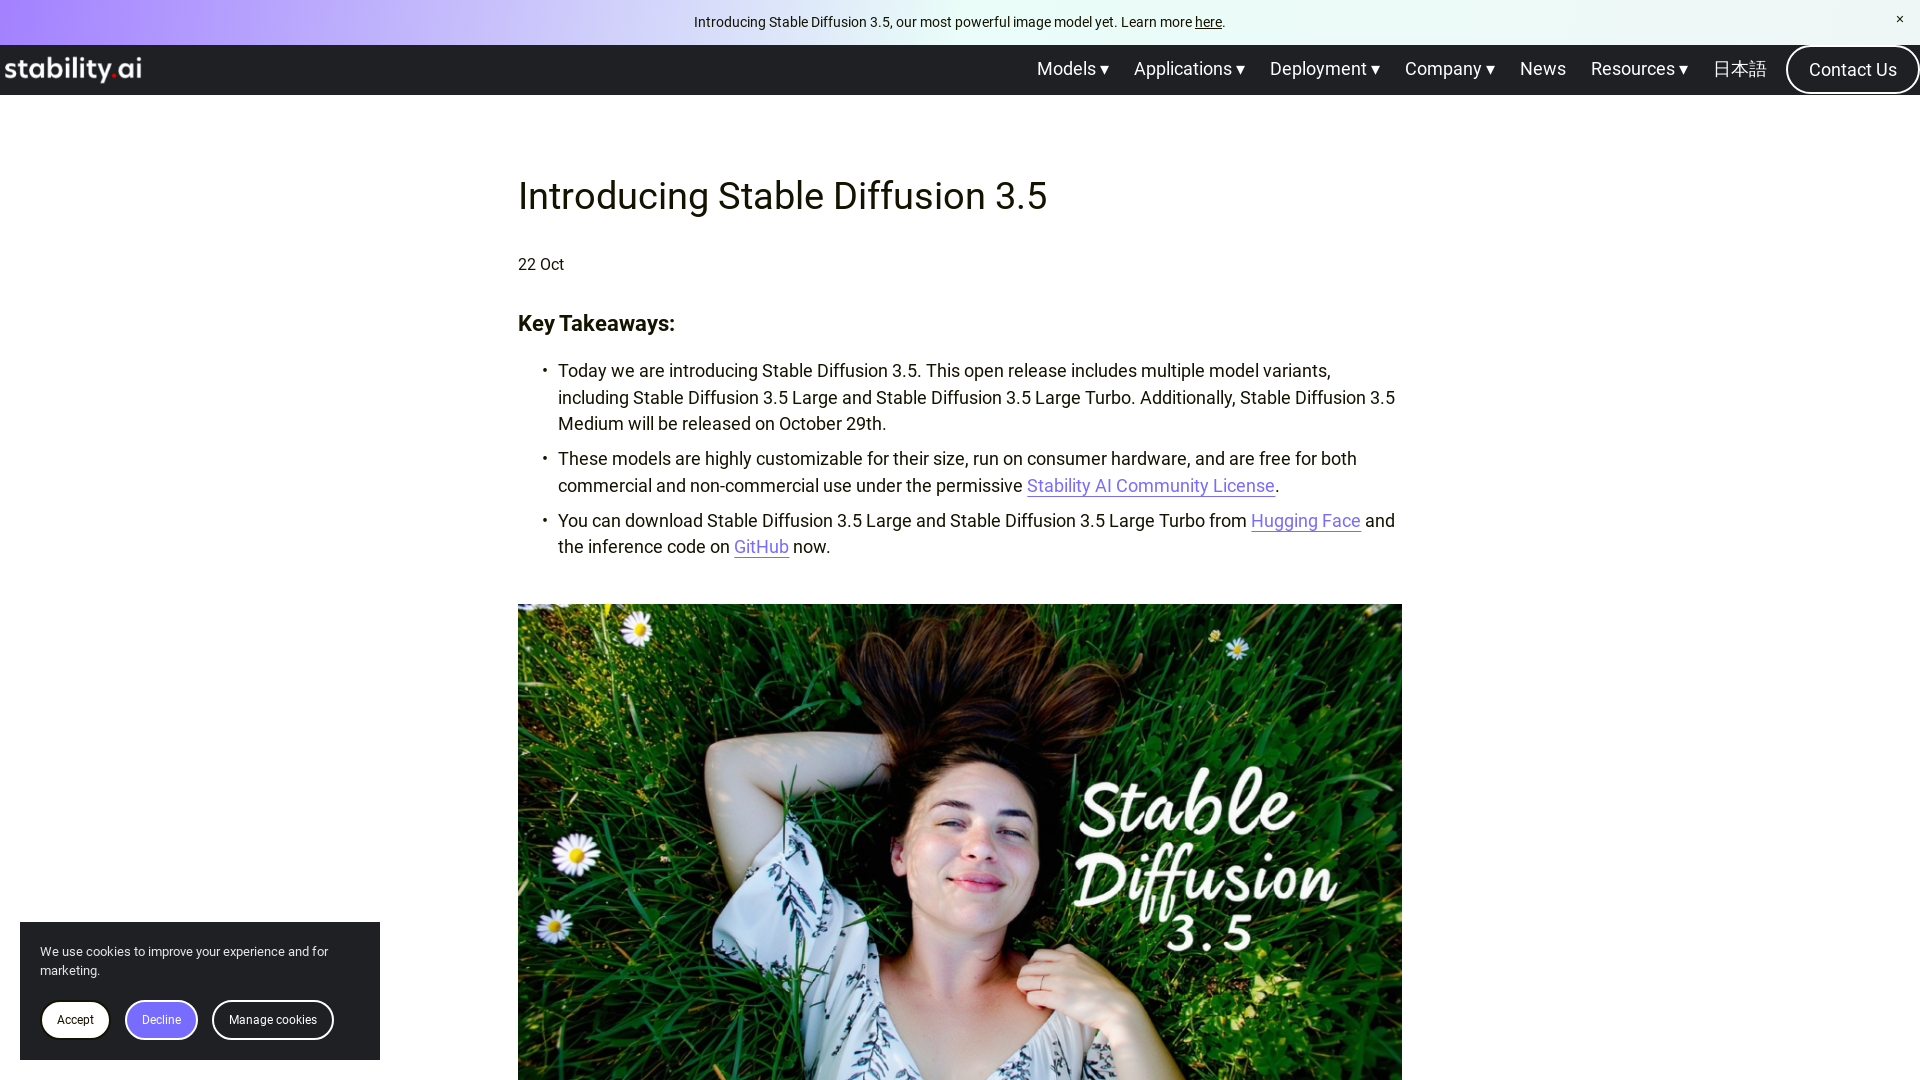Click the Models dropdown arrow

coord(1106,69)
